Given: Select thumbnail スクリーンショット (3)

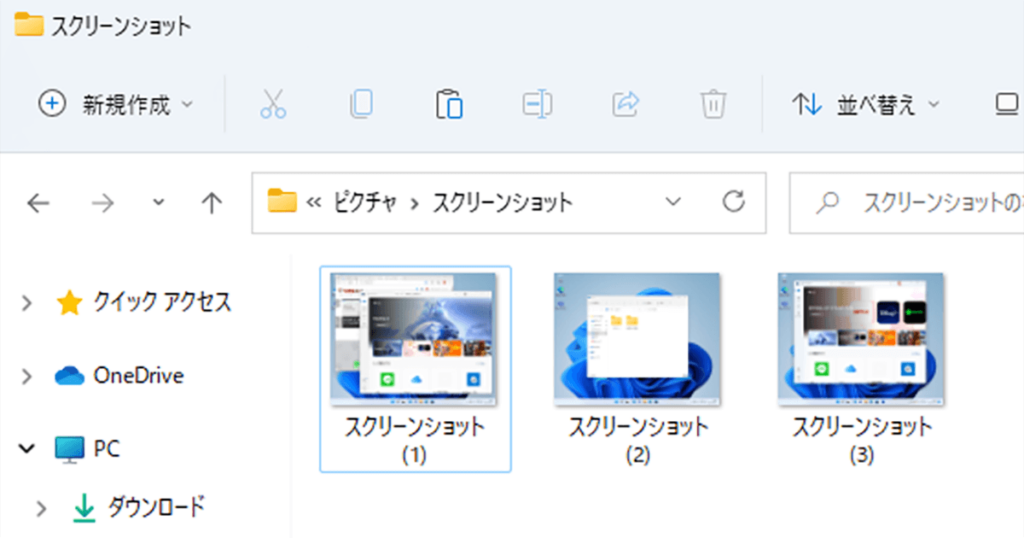Looking at the screenshot, I should click(861, 369).
